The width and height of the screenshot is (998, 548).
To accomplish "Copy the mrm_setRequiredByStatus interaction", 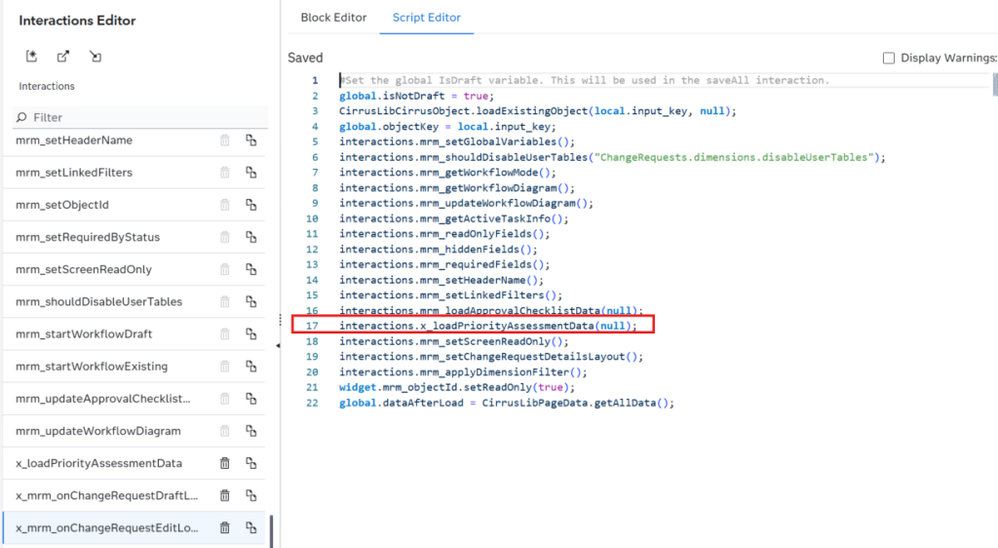I will pos(251,237).
